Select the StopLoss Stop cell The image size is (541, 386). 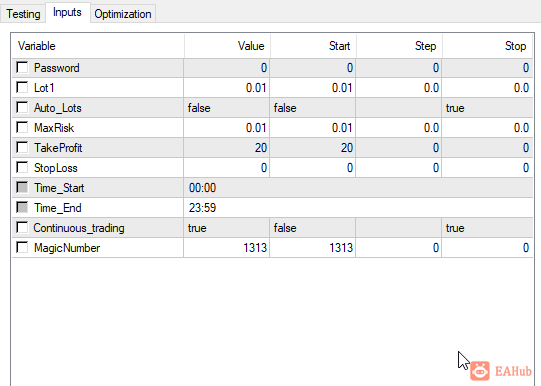[x=488, y=168]
